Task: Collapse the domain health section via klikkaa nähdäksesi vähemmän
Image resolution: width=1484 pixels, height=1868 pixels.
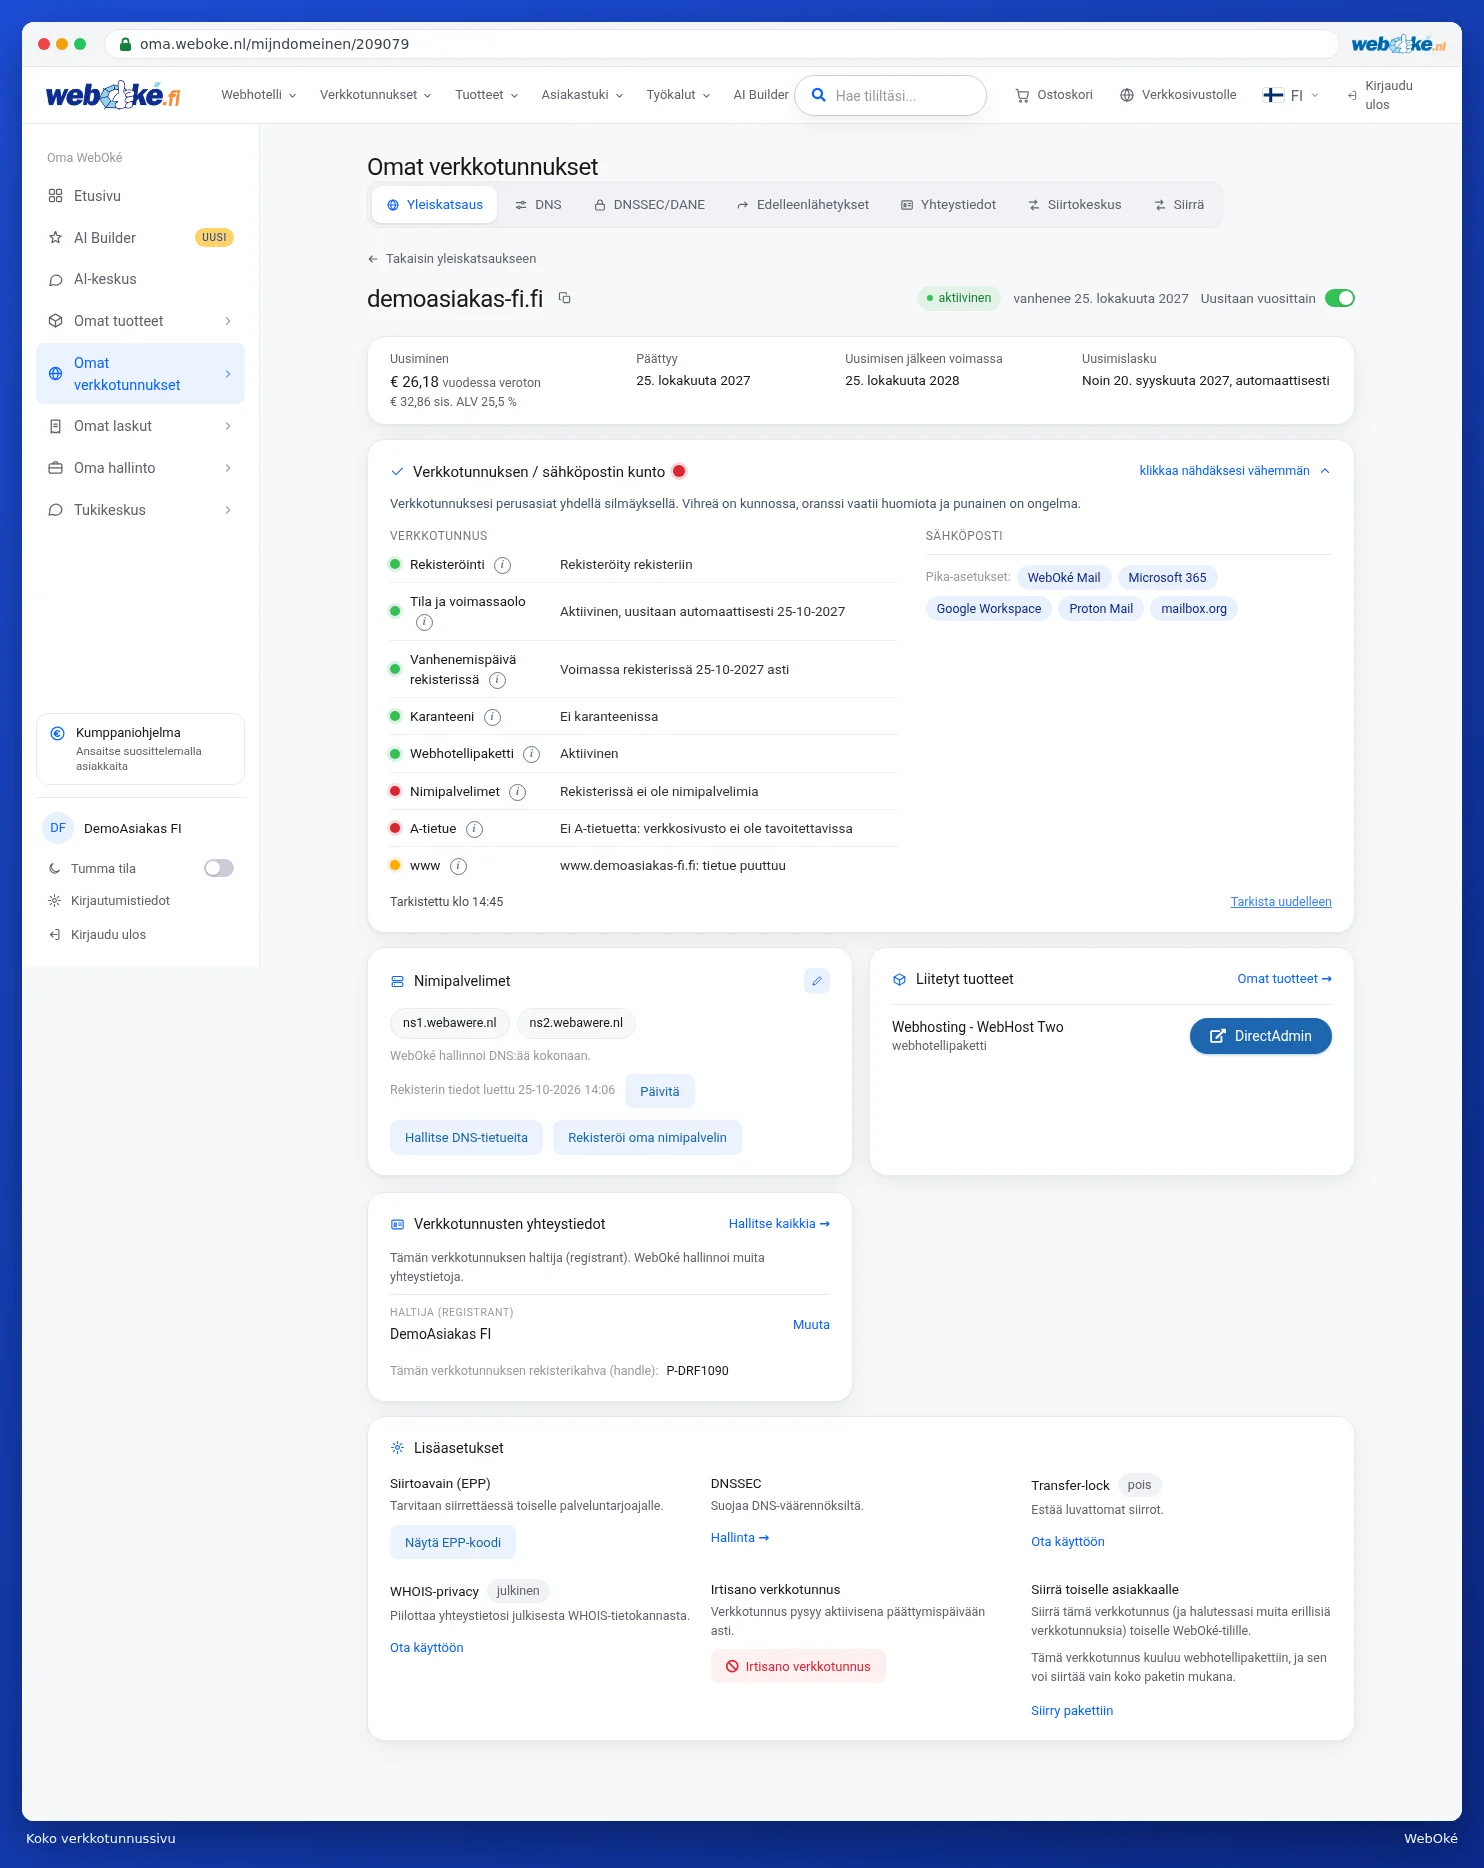Action: pyautogui.click(x=1235, y=471)
